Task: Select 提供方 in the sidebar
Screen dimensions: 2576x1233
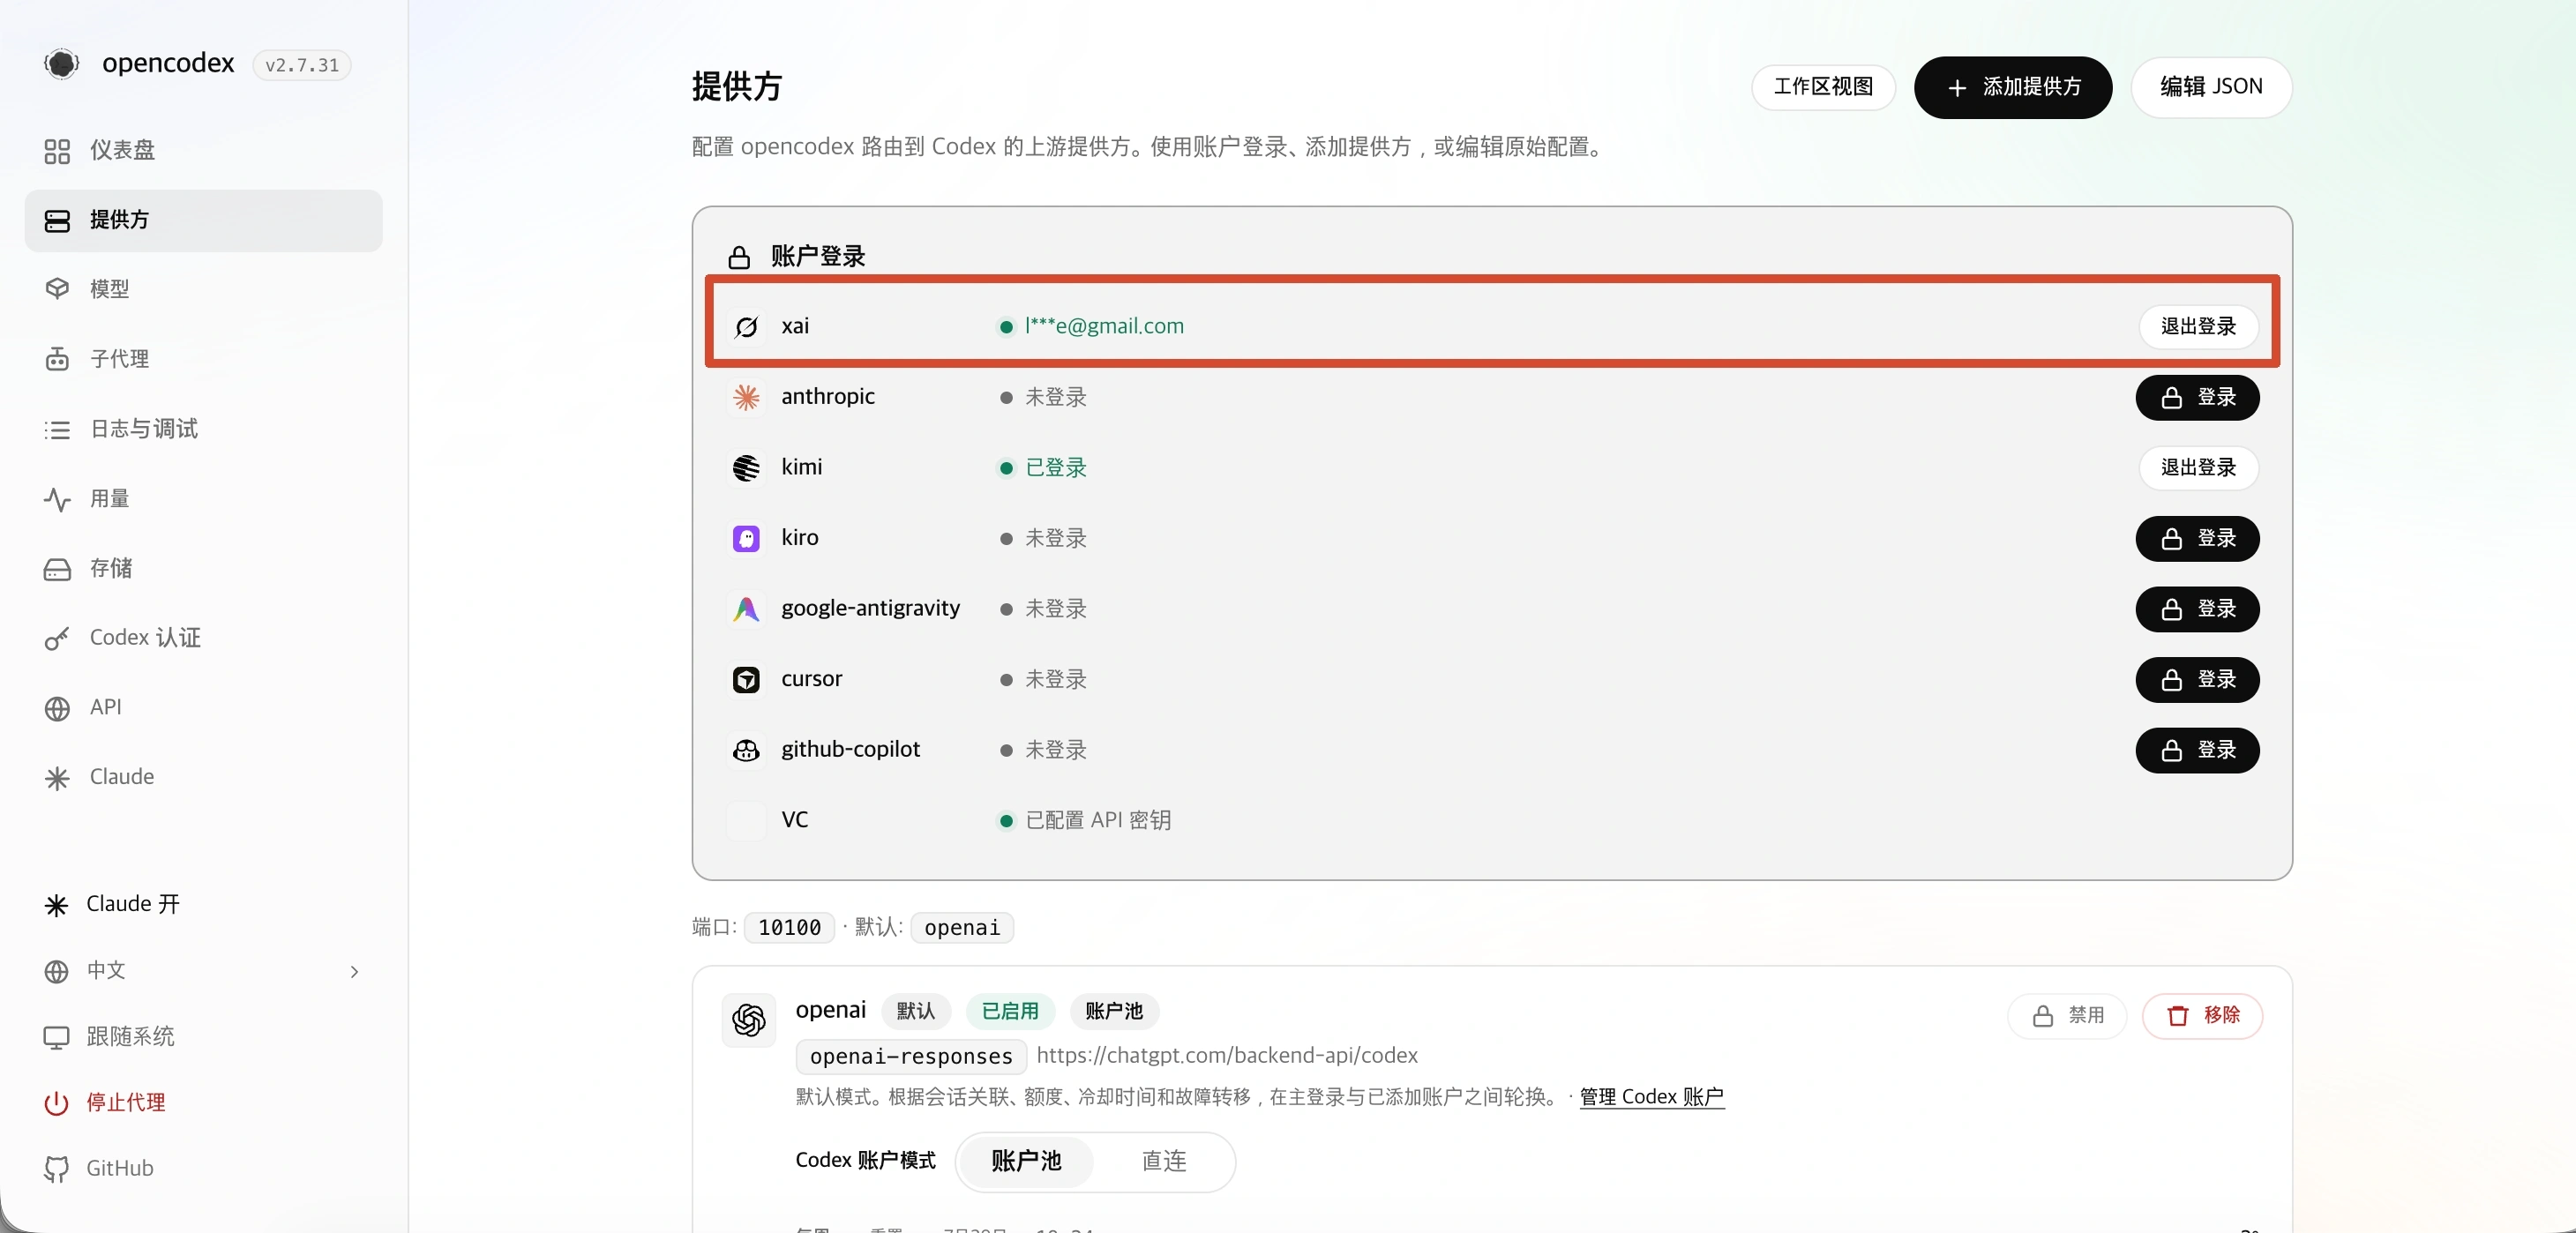Action: click(203, 221)
